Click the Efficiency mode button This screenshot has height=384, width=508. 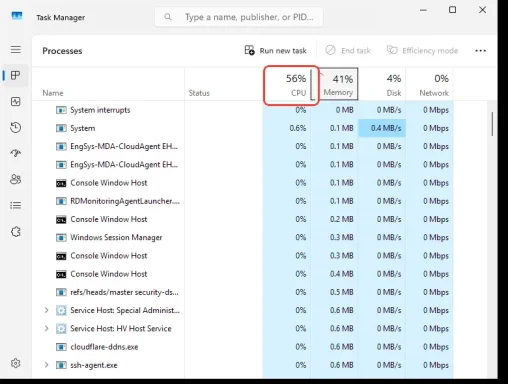[x=422, y=51]
